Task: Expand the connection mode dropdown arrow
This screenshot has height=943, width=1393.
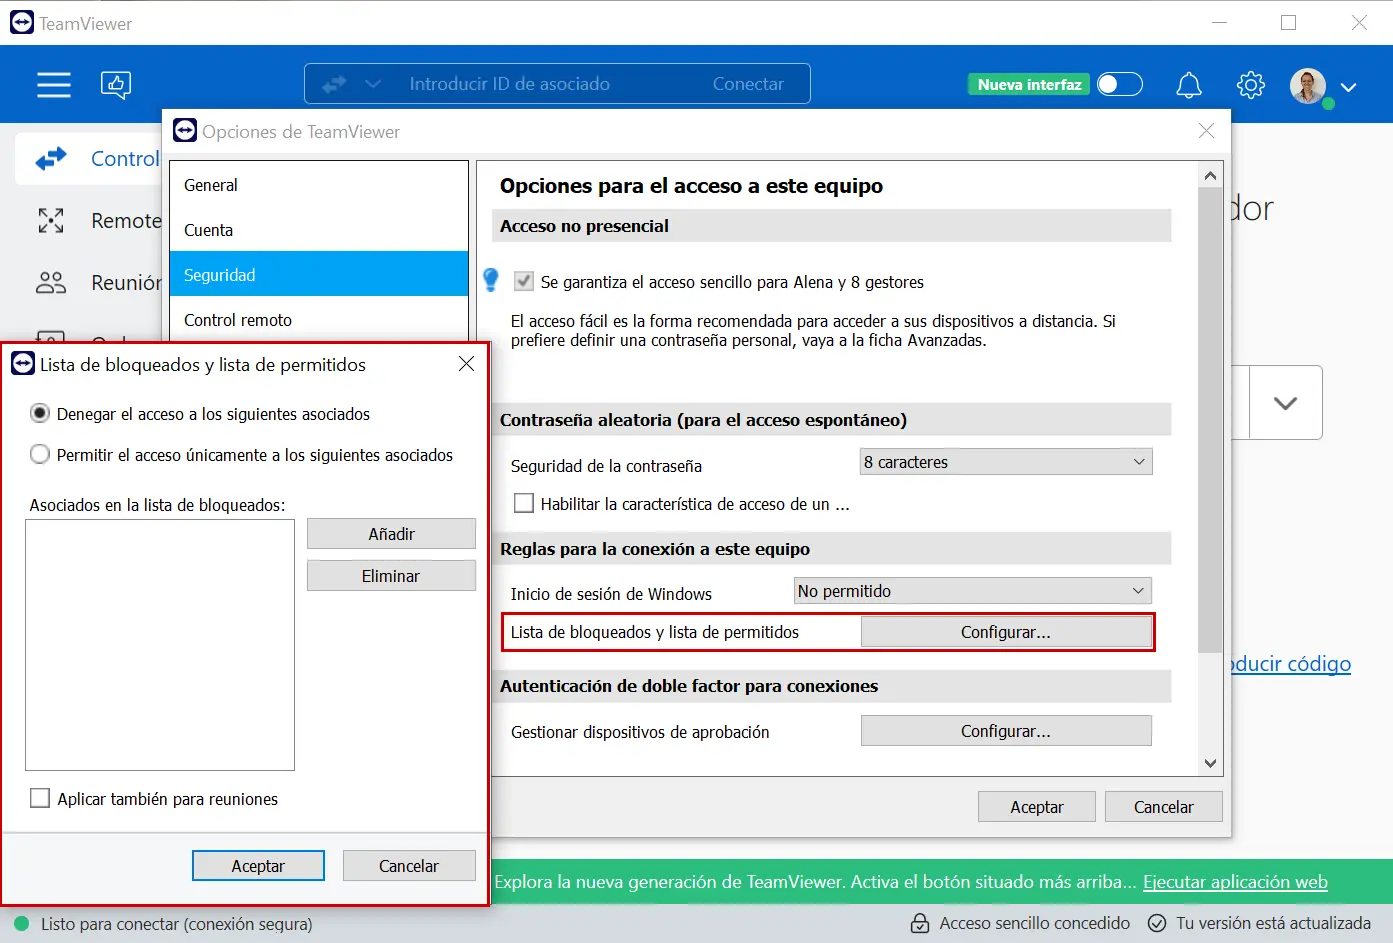Action: [373, 84]
